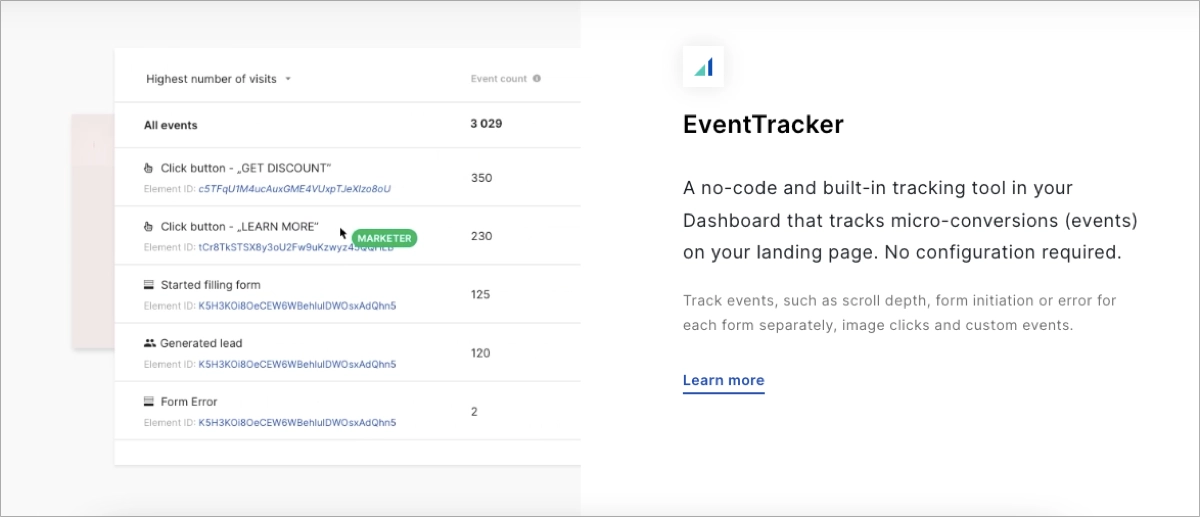Click the Generated lead element ID
The height and width of the screenshot is (517, 1200).
coord(297,364)
